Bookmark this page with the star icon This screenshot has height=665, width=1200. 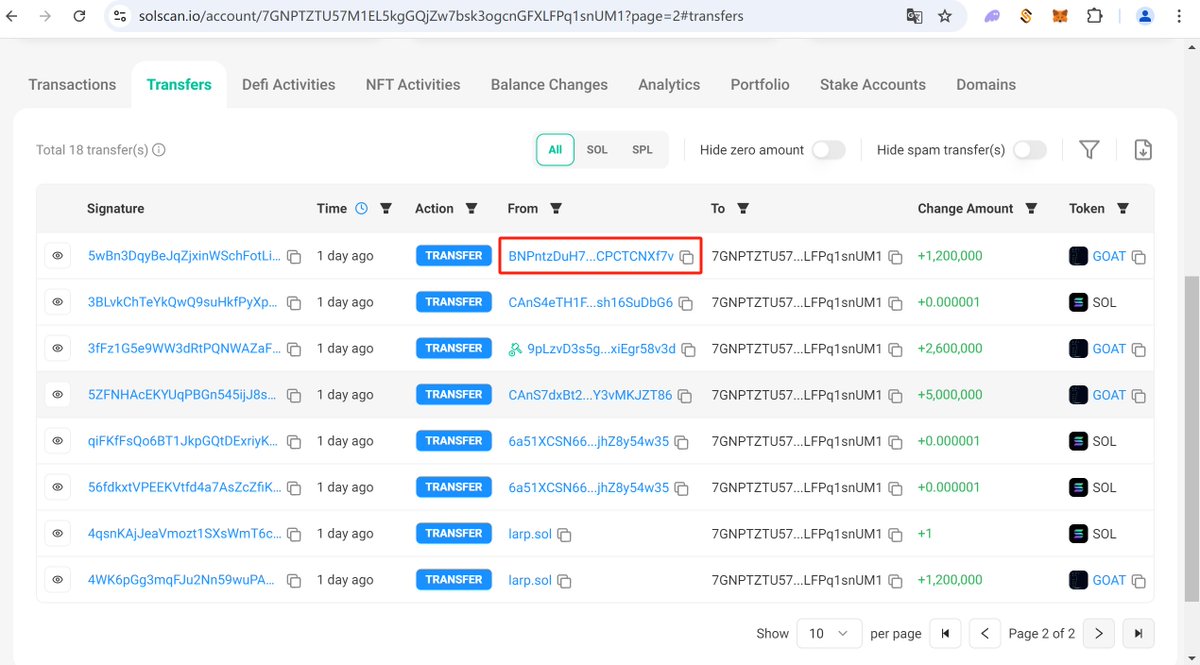pos(945,16)
